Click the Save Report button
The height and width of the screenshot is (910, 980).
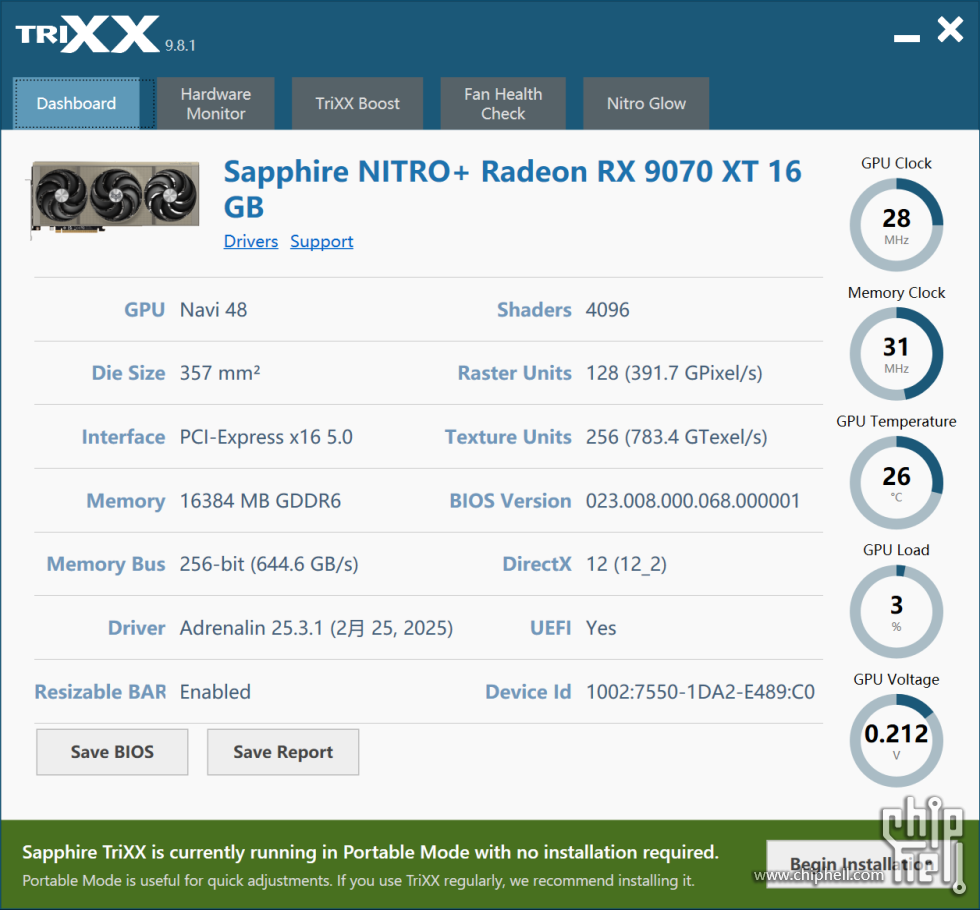coord(283,752)
